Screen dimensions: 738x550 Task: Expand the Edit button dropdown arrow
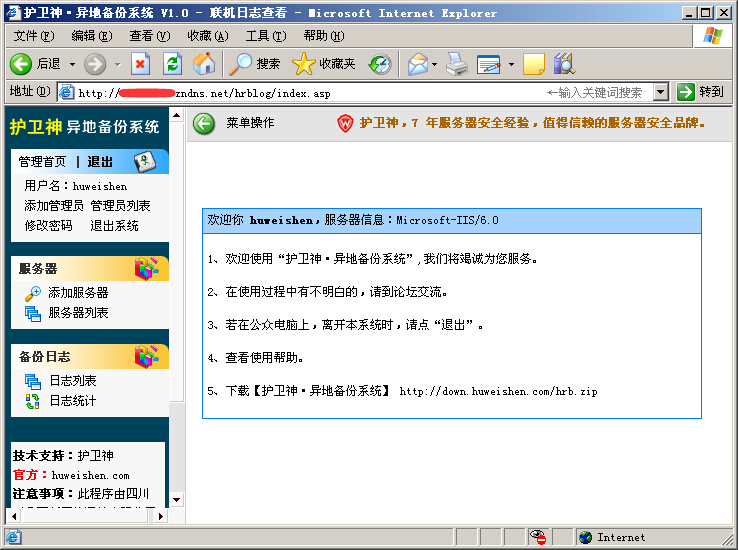[x=511, y=64]
